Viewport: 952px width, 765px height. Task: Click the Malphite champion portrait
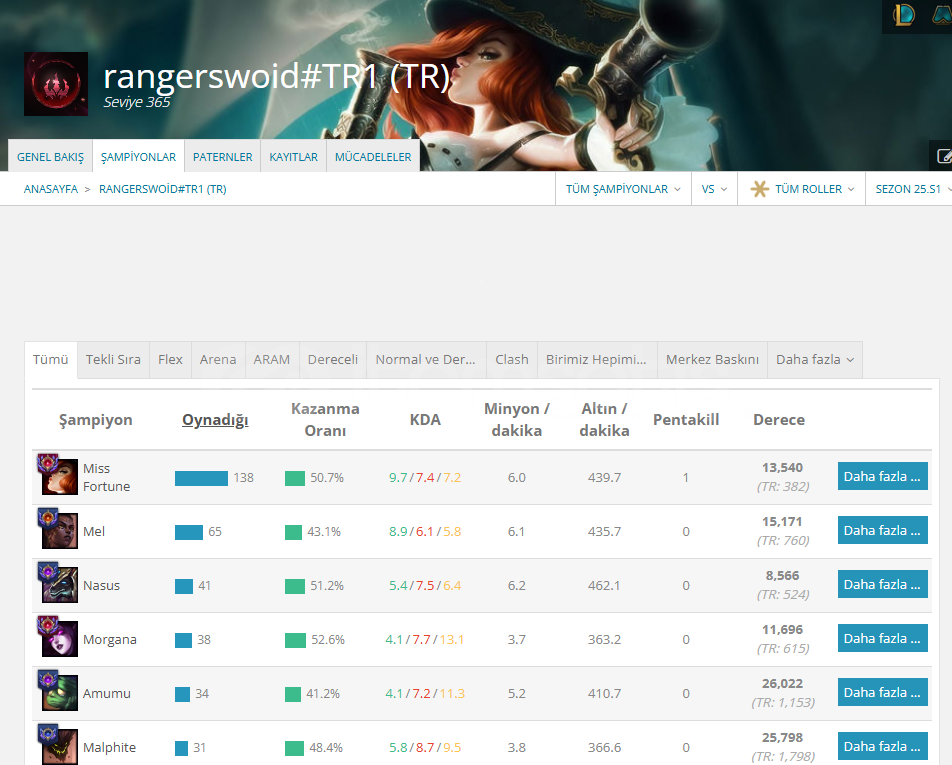tap(60, 747)
